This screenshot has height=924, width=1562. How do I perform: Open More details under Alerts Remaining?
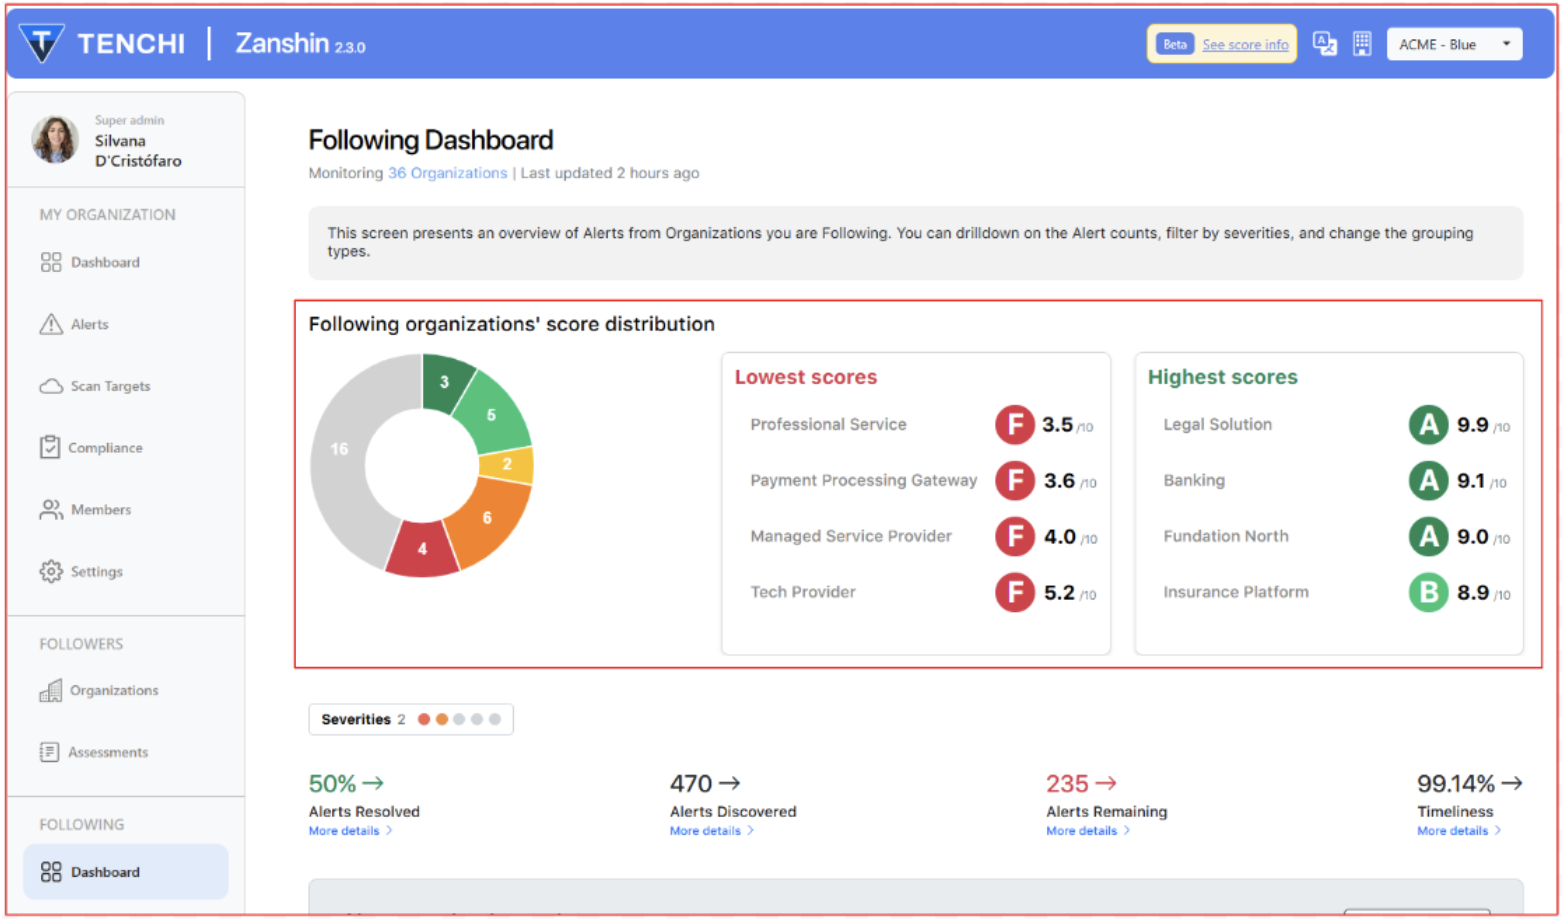point(1088,831)
